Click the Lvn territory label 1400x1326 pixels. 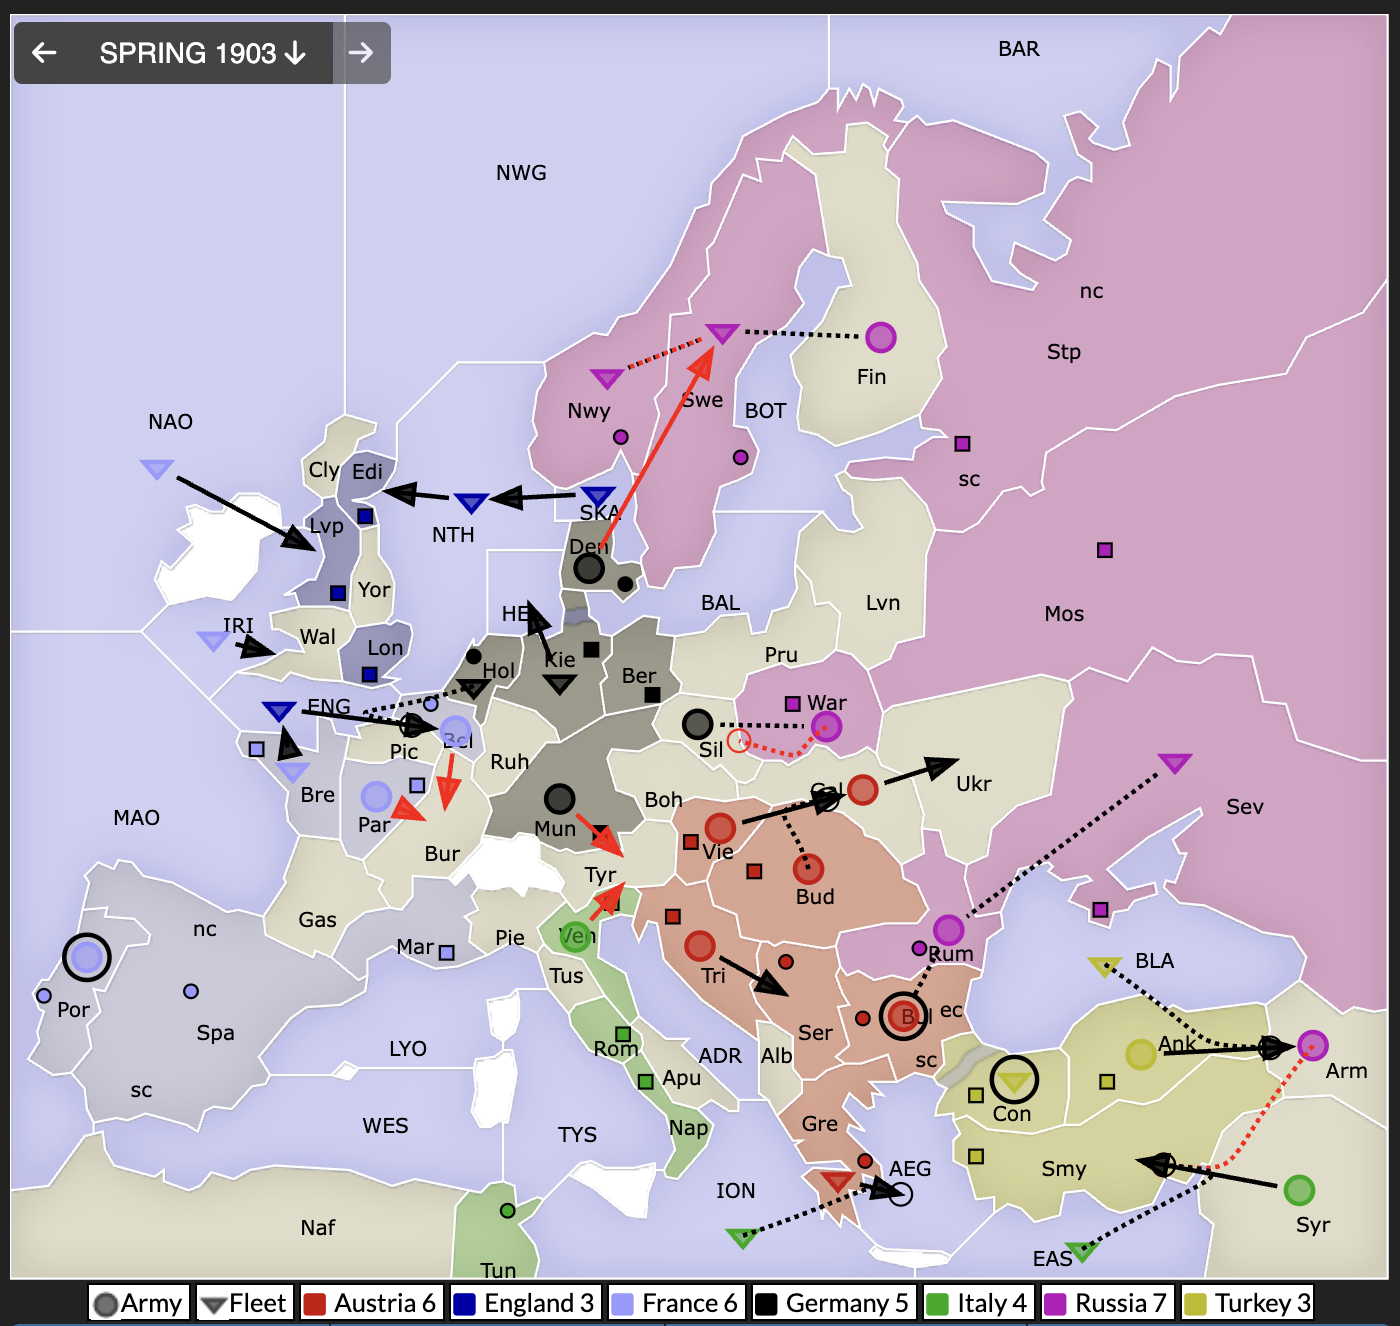[x=883, y=603]
